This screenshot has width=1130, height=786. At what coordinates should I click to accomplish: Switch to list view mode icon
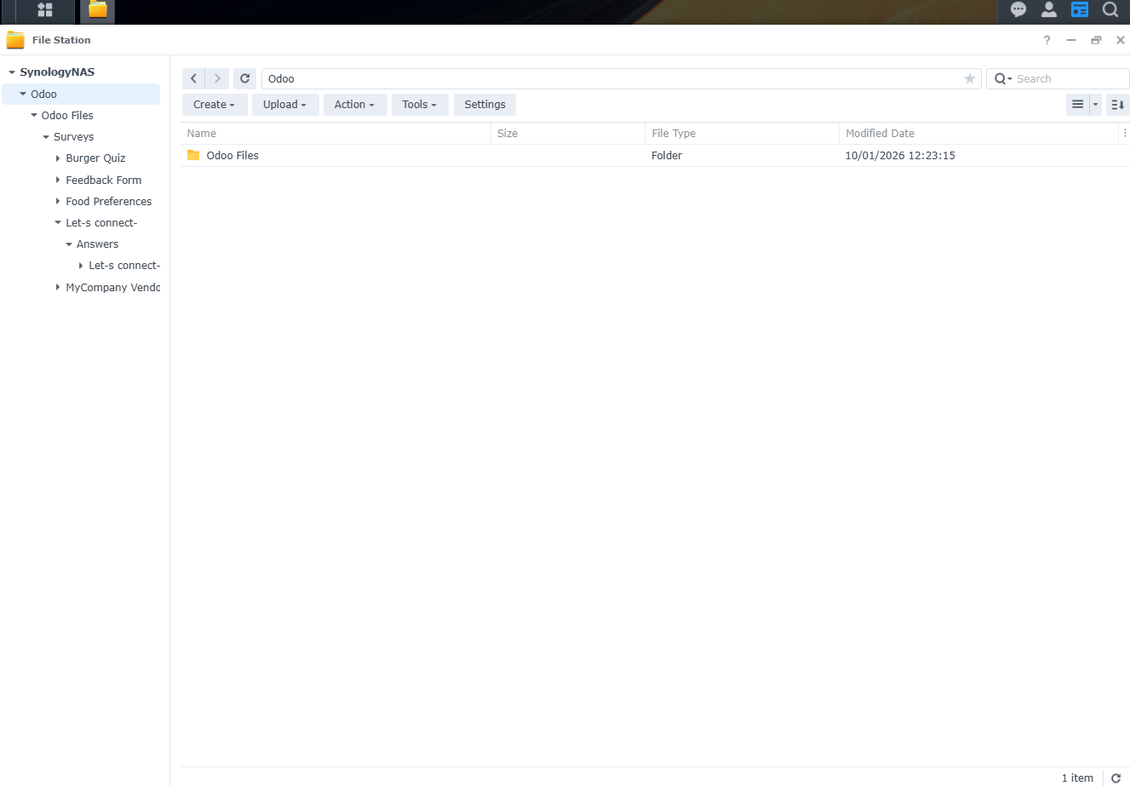click(1077, 104)
